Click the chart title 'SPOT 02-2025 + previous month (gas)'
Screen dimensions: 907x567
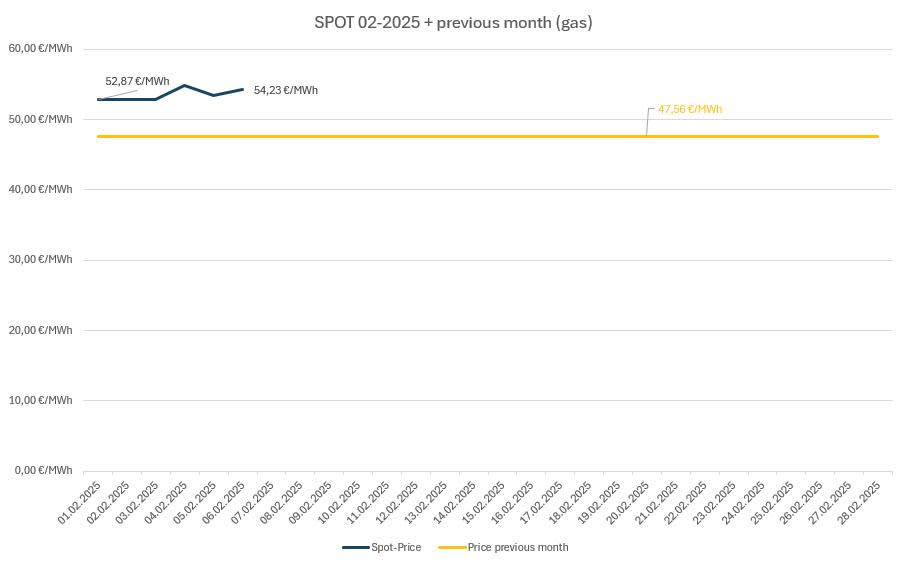[x=453, y=22]
